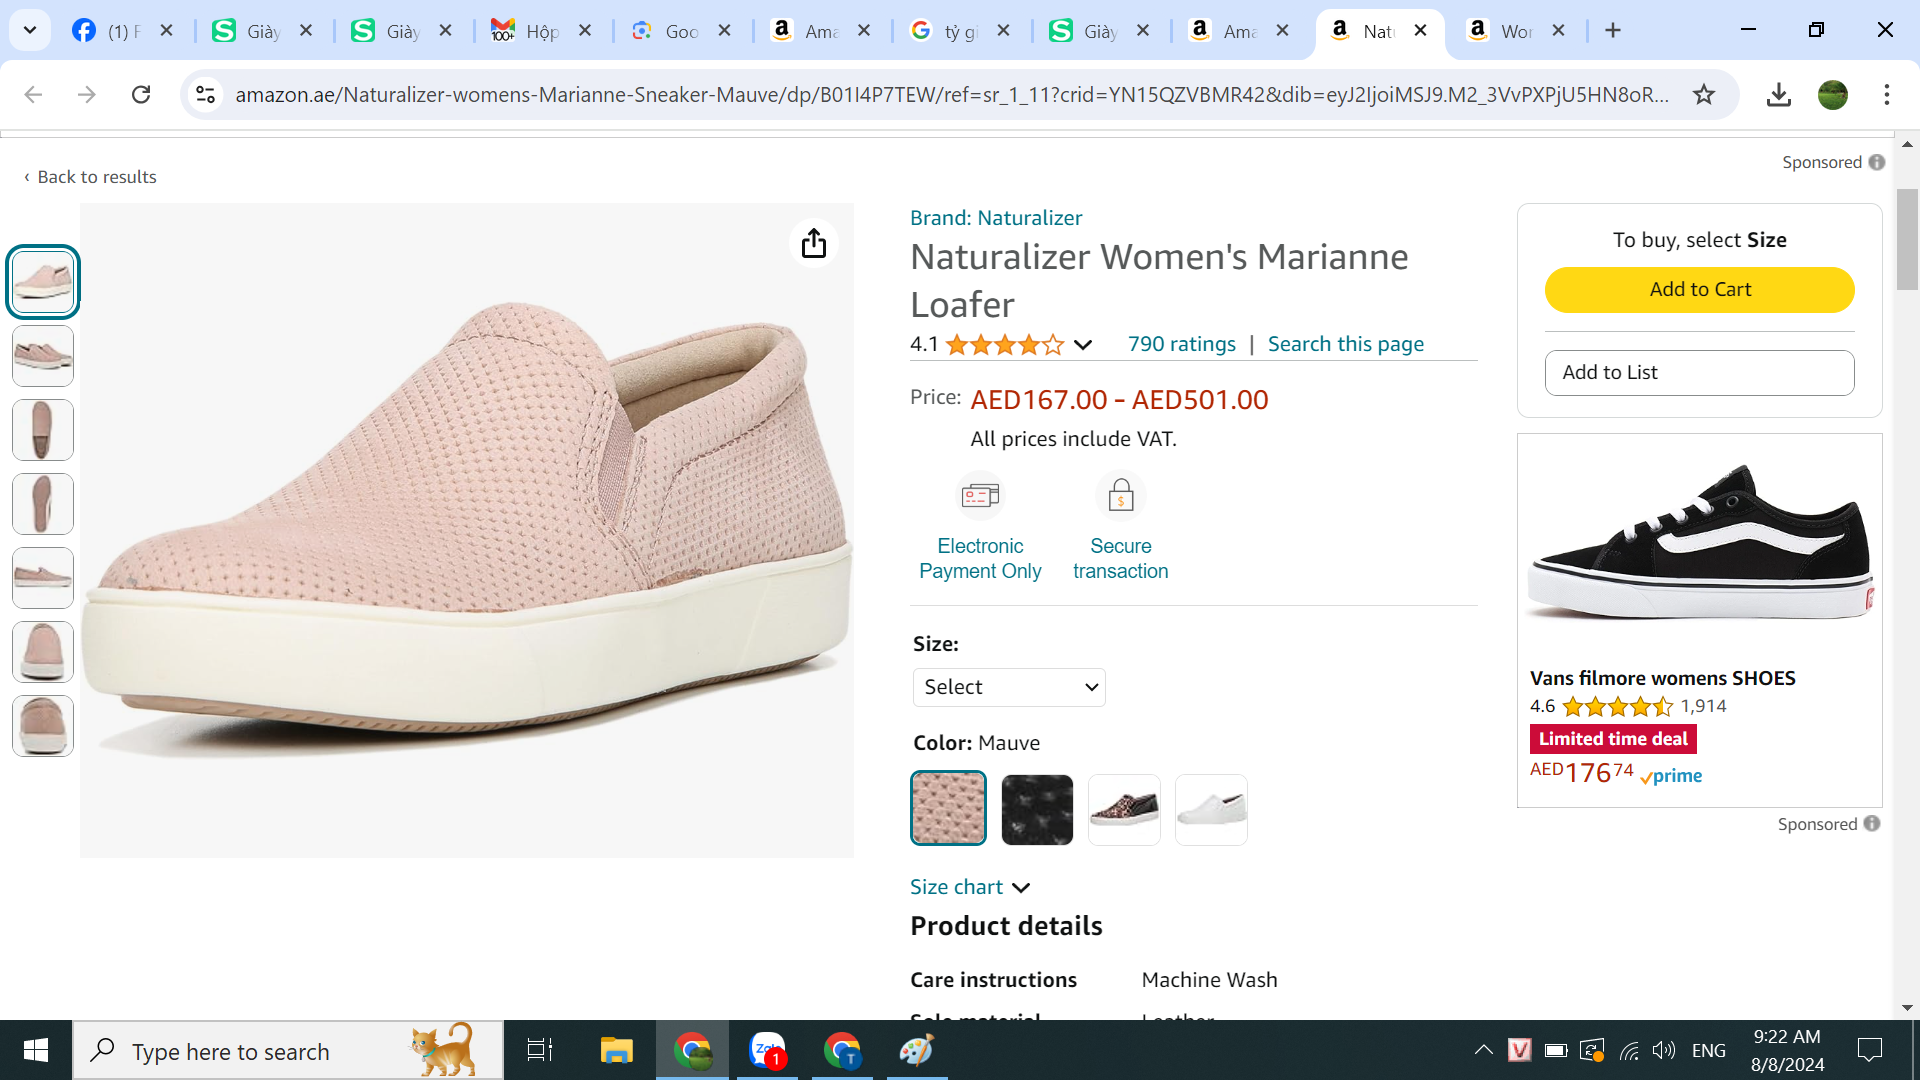1920x1080 pixels.
Task: Open site information icon in address bar
Action: tap(205, 94)
